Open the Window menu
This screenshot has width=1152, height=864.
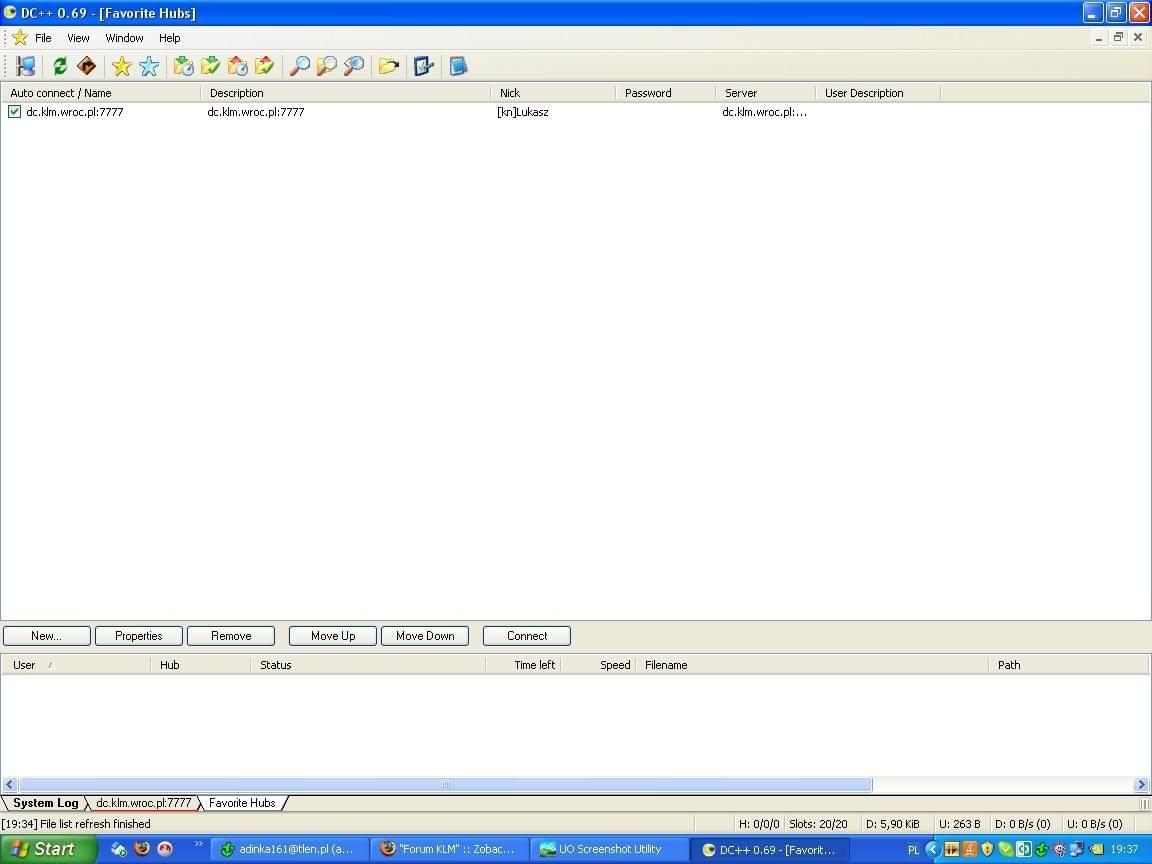coord(124,38)
